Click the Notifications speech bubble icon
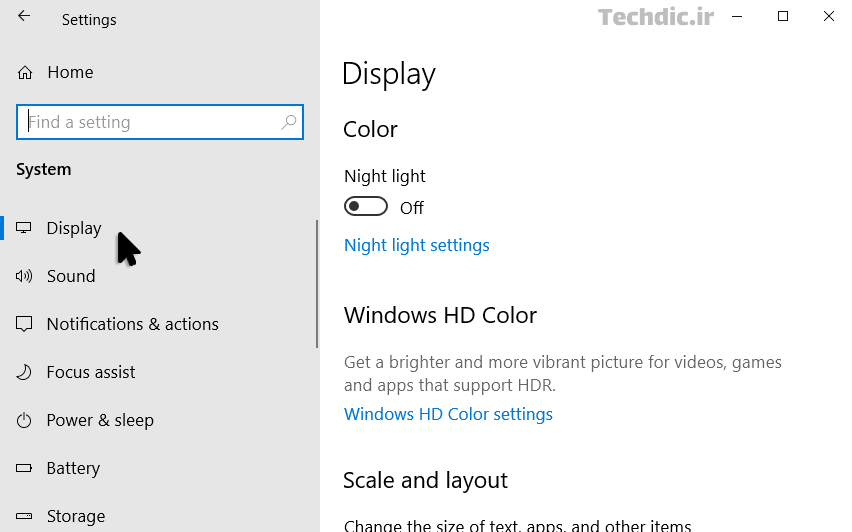The image size is (852, 532). pos(24,324)
